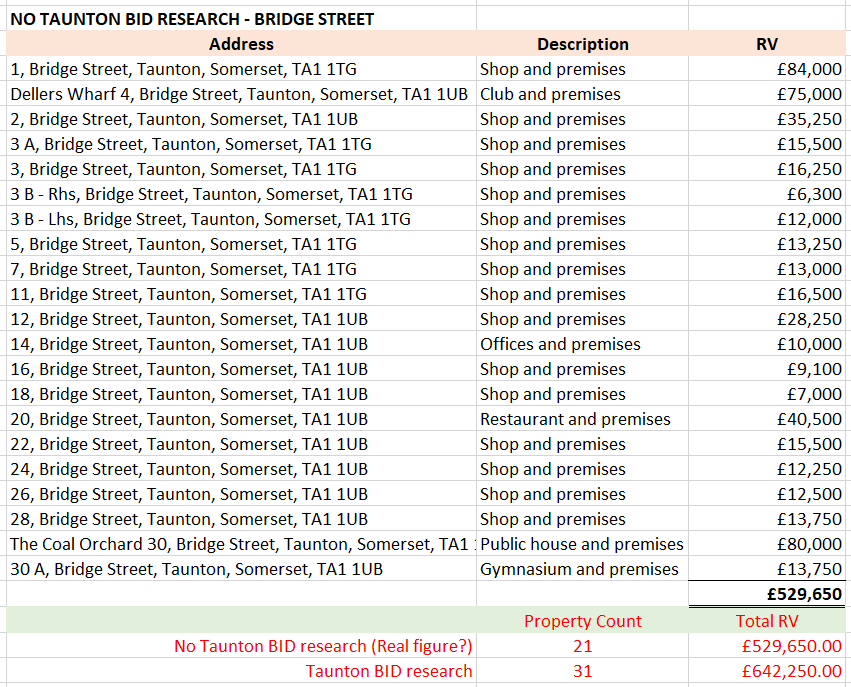Select the '30 A, Bridge Street' address cell
851x687 pixels.
[x=242, y=568]
